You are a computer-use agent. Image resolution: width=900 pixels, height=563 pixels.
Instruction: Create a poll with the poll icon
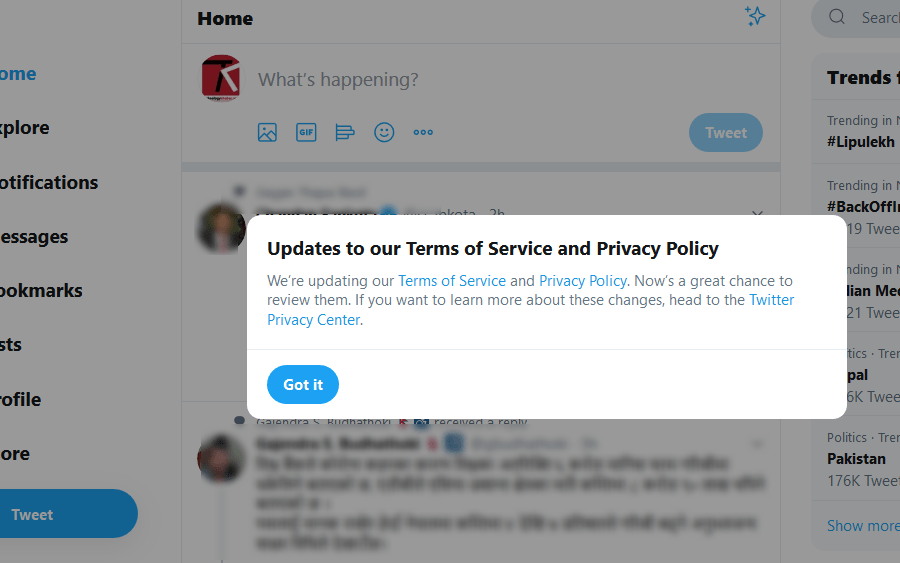(345, 132)
